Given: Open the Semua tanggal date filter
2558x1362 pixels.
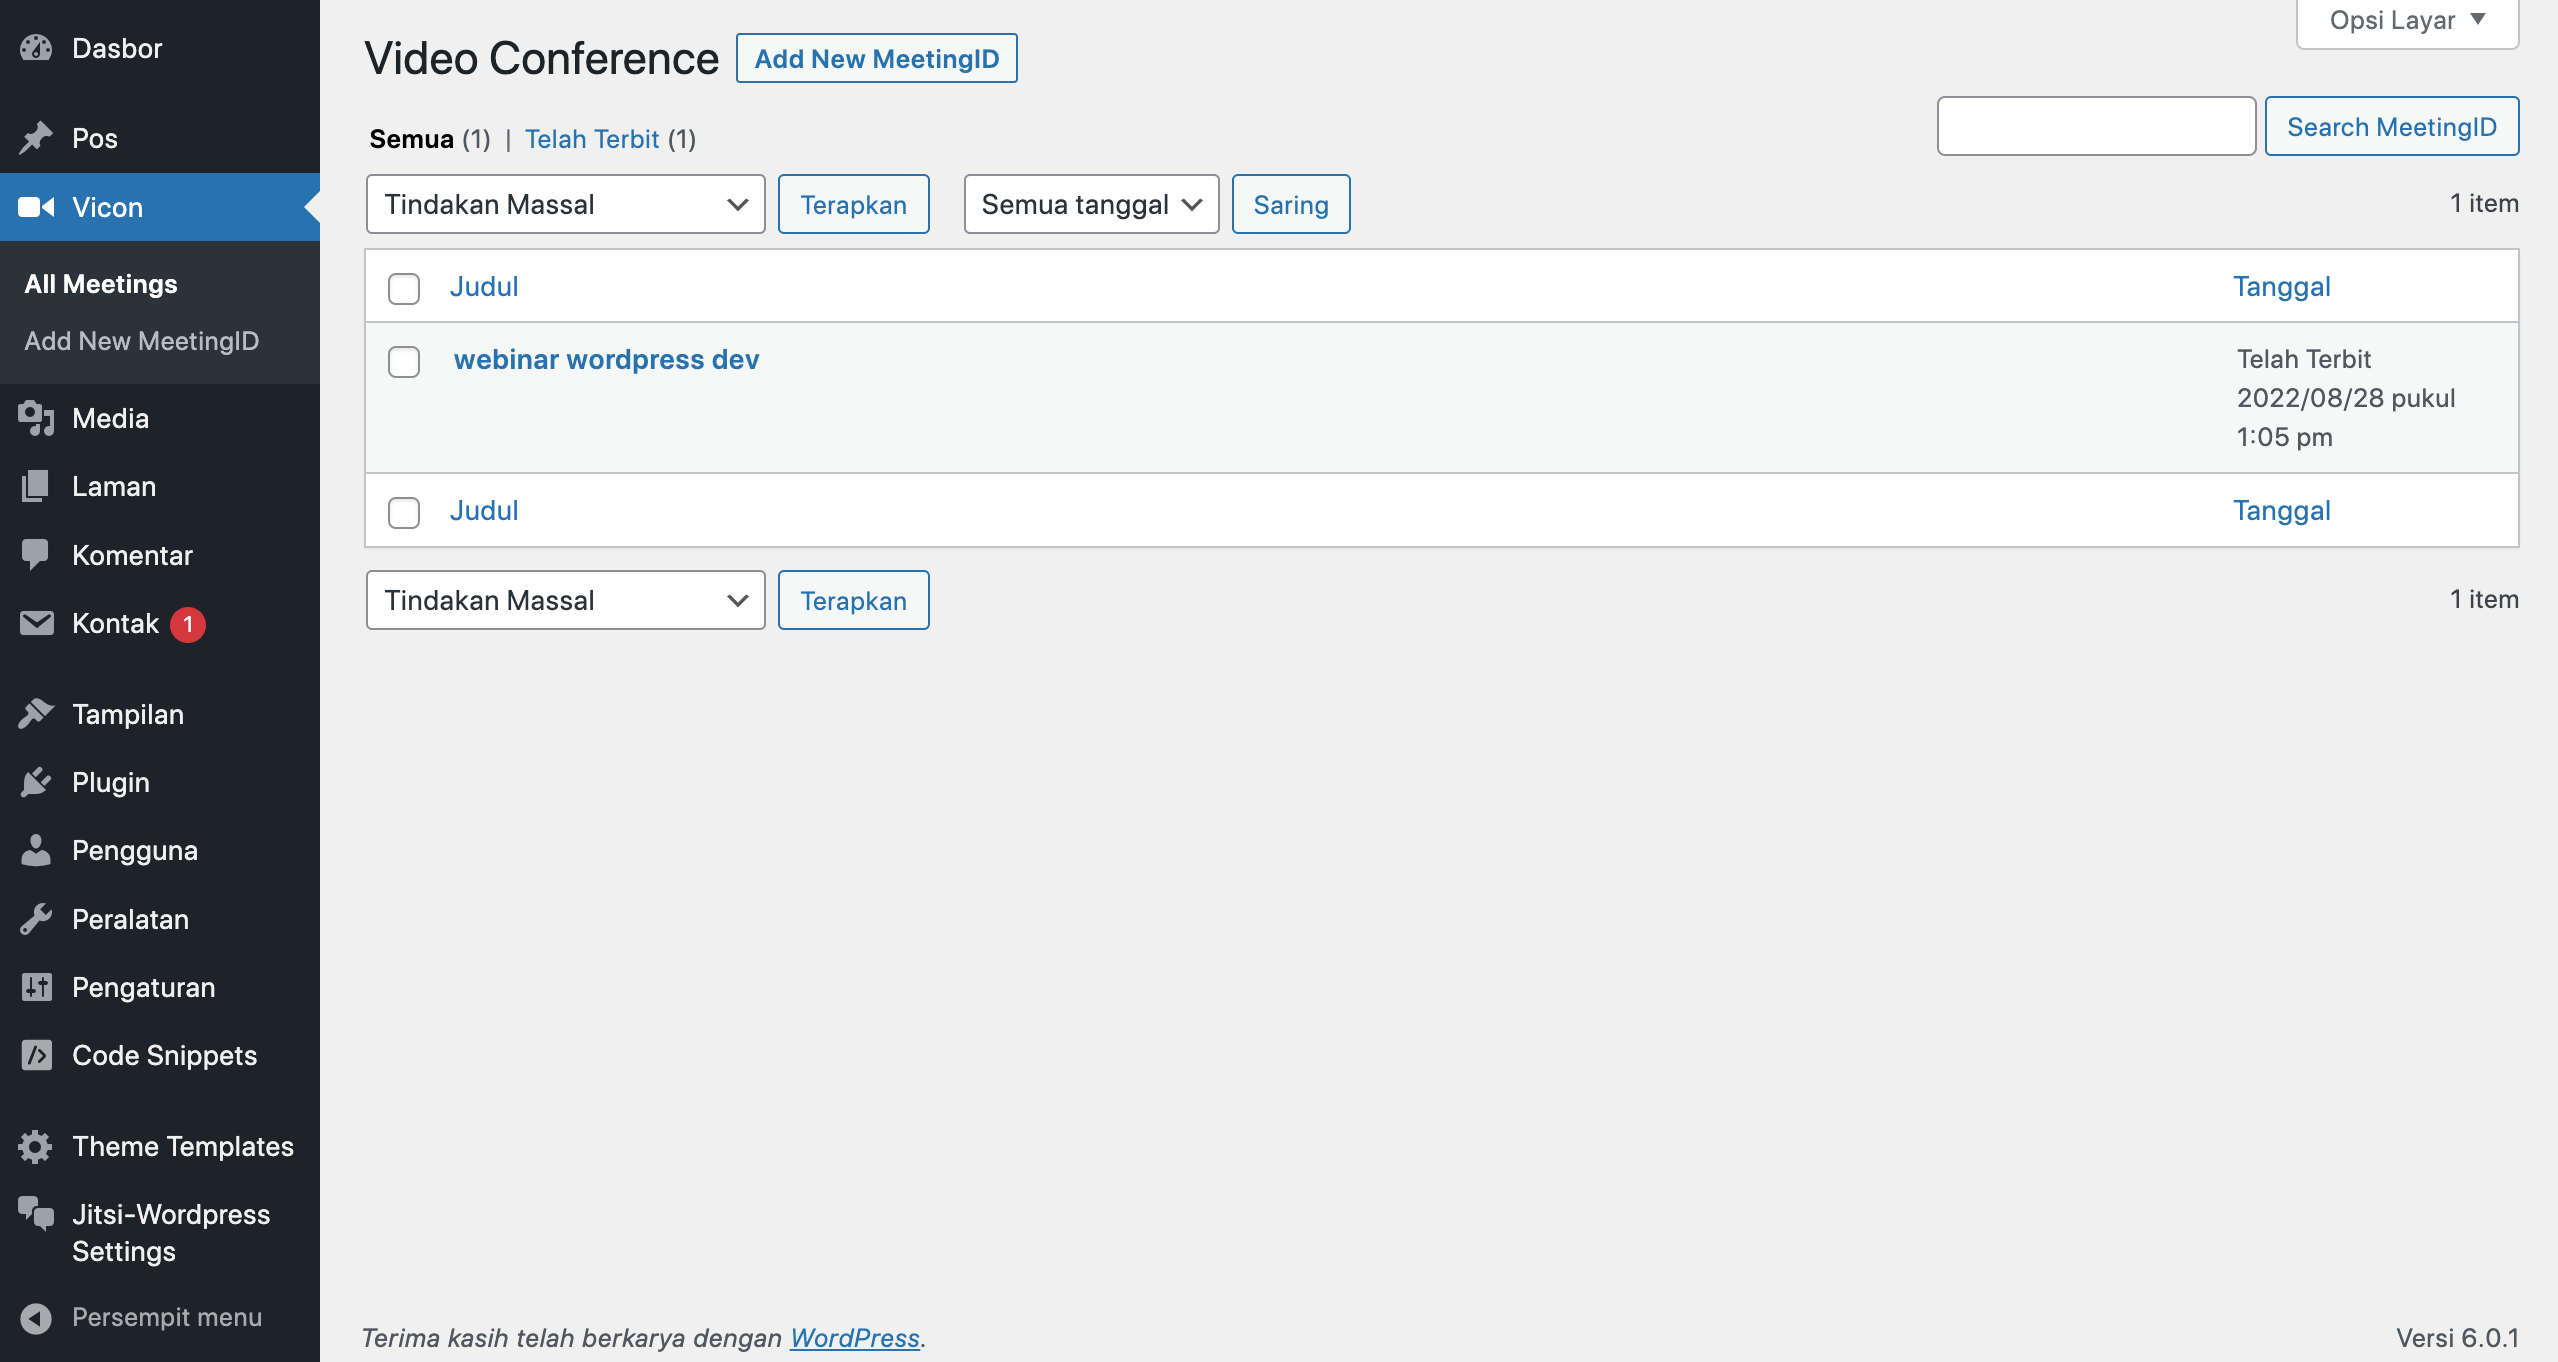Looking at the screenshot, I should 1090,204.
